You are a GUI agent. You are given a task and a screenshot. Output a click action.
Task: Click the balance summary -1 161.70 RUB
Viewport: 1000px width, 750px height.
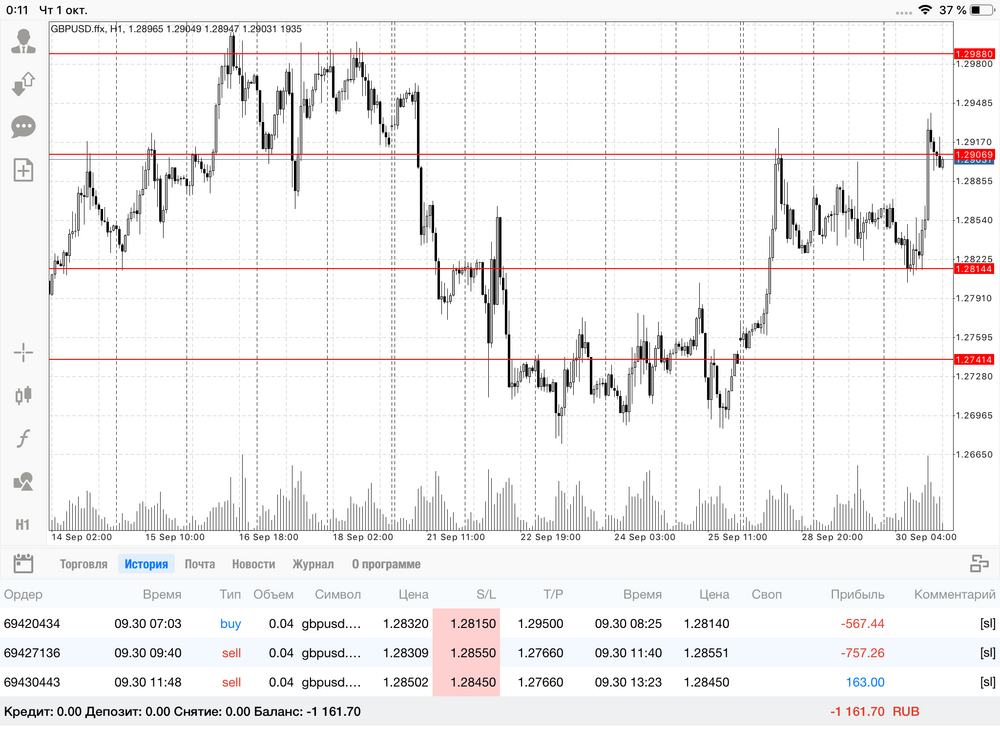874,712
